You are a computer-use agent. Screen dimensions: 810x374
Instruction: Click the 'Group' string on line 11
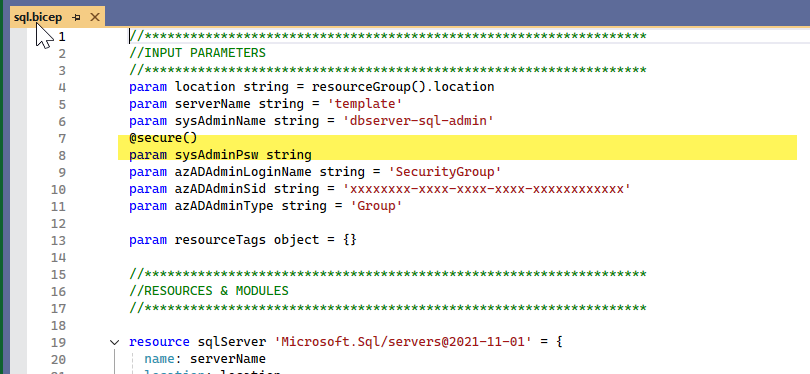pyautogui.click(x=377, y=206)
